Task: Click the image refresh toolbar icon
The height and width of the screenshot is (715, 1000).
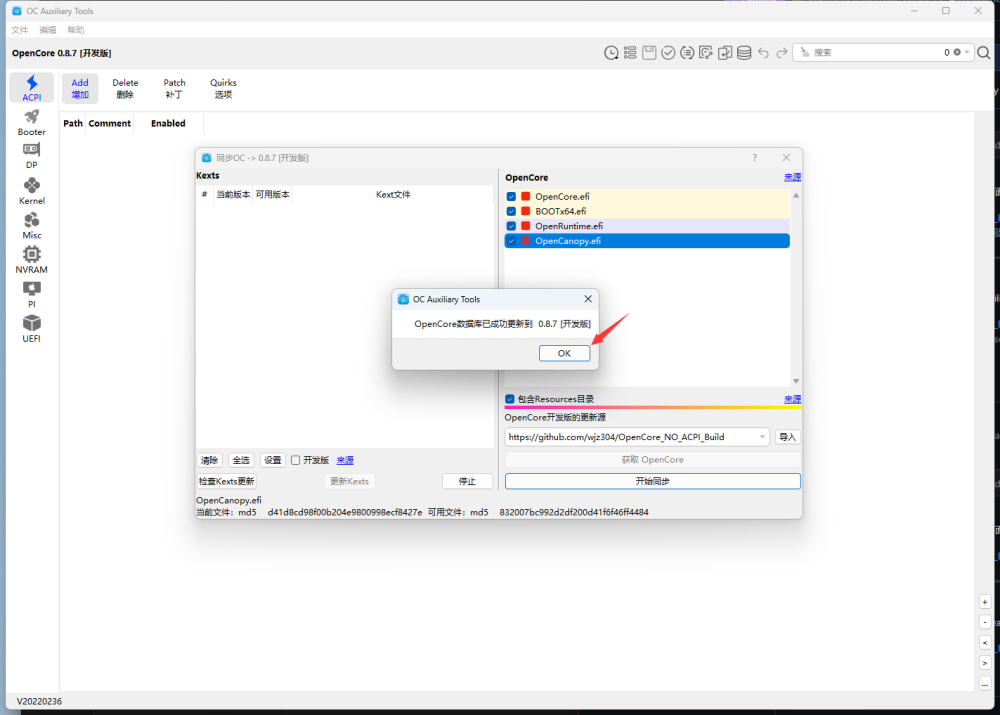Action: point(706,53)
